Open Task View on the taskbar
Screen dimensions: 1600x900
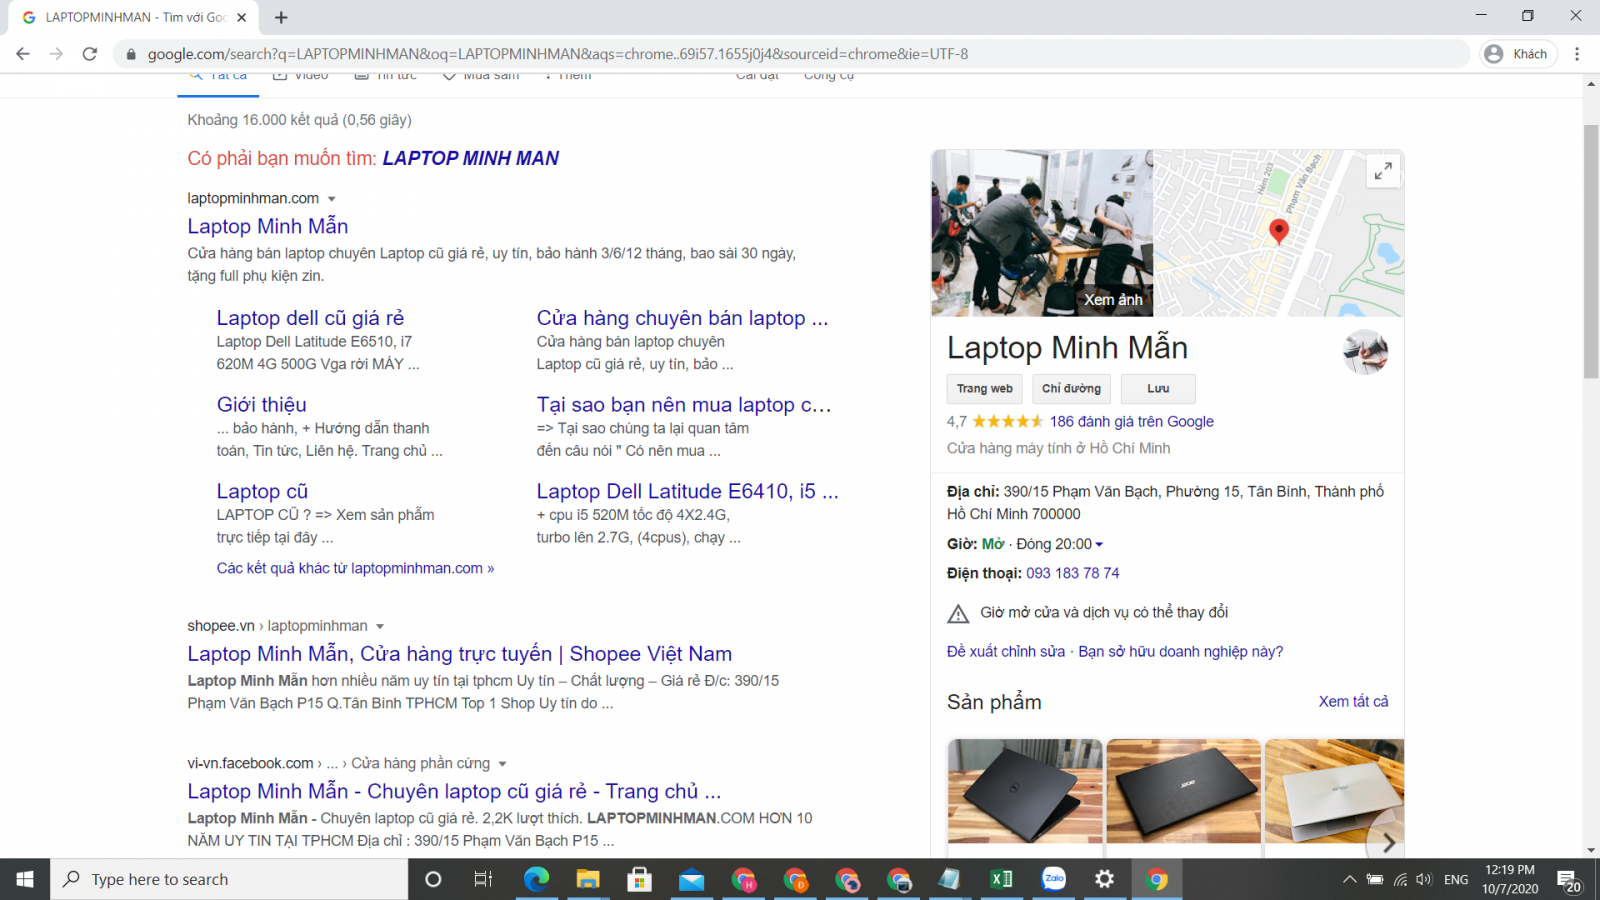483,879
